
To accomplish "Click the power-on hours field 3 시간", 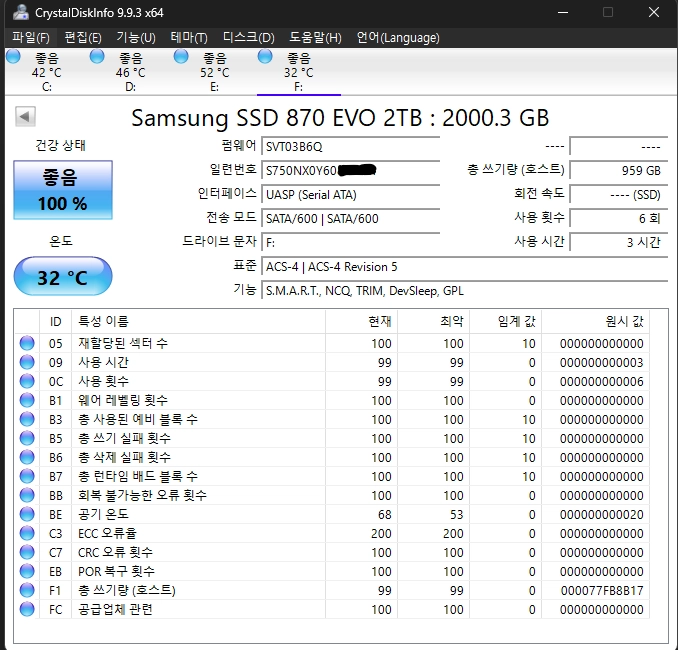I will 619,243.
